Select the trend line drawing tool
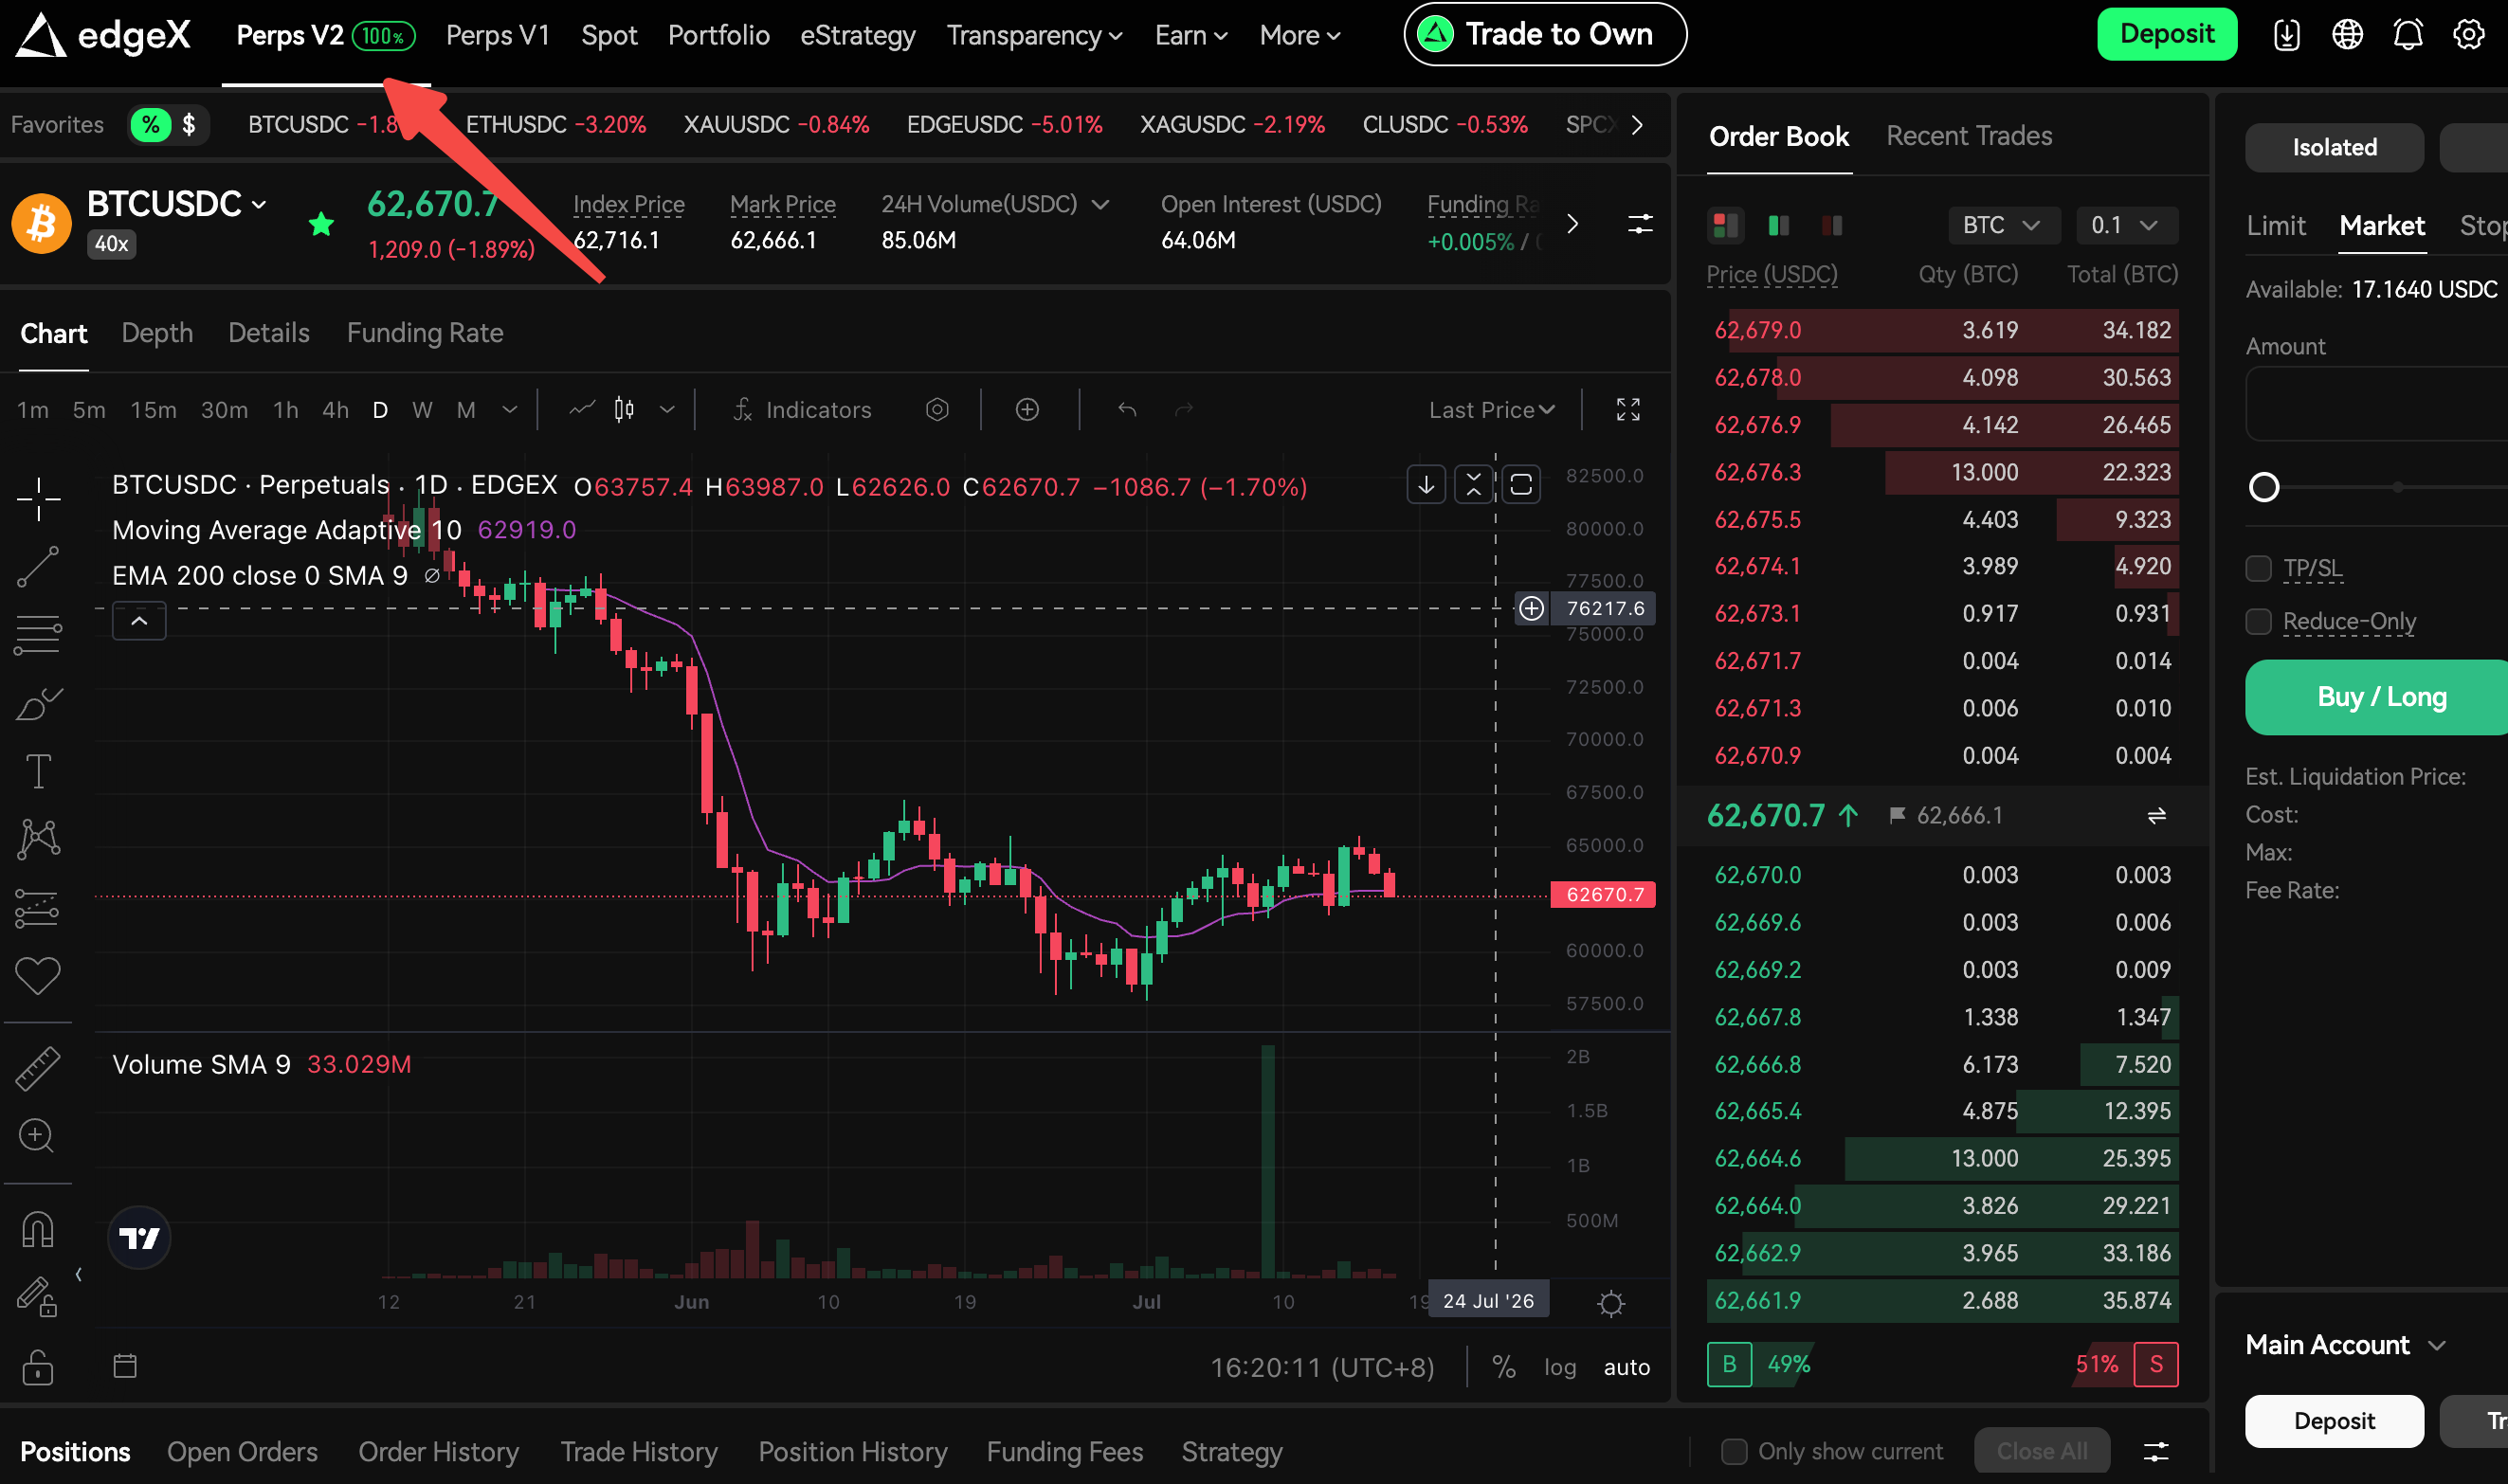The height and width of the screenshot is (1484, 2508). (x=38, y=566)
